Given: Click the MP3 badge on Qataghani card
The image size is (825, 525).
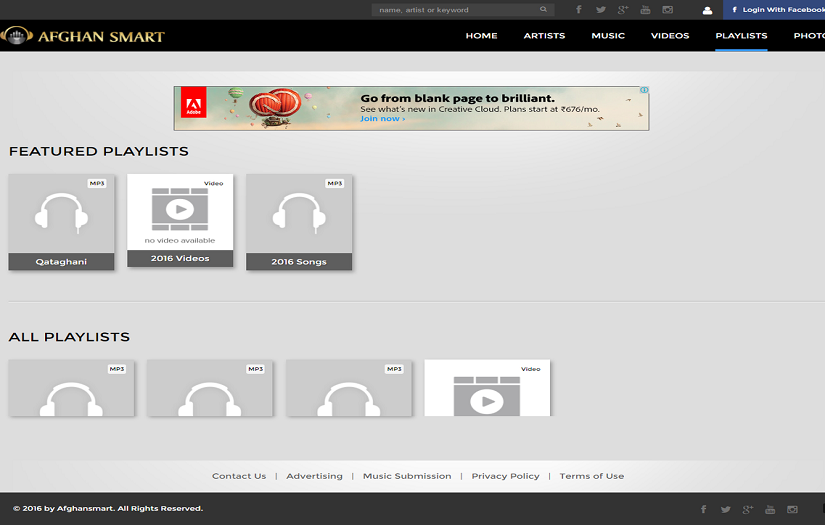Looking at the screenshot, I should pyautogui.click(x=97, y=184).
